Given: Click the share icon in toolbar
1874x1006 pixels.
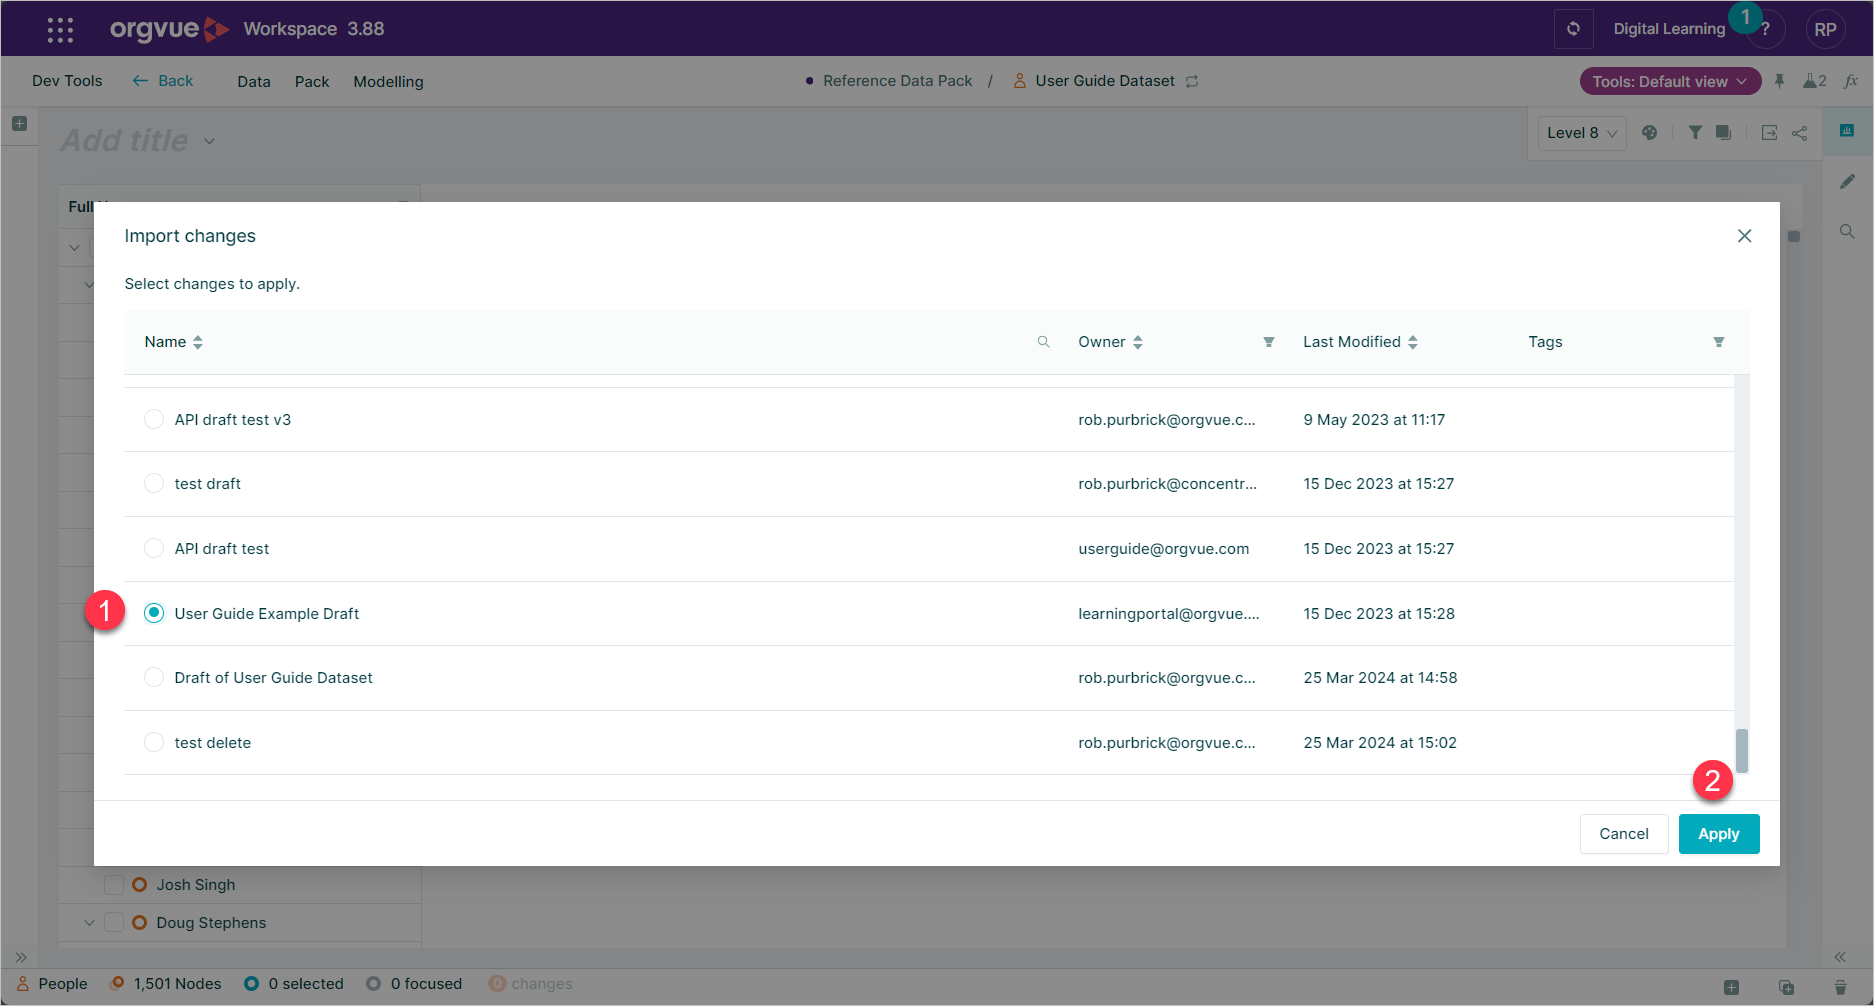Looking at the screenshot, I should [1799, 132].
